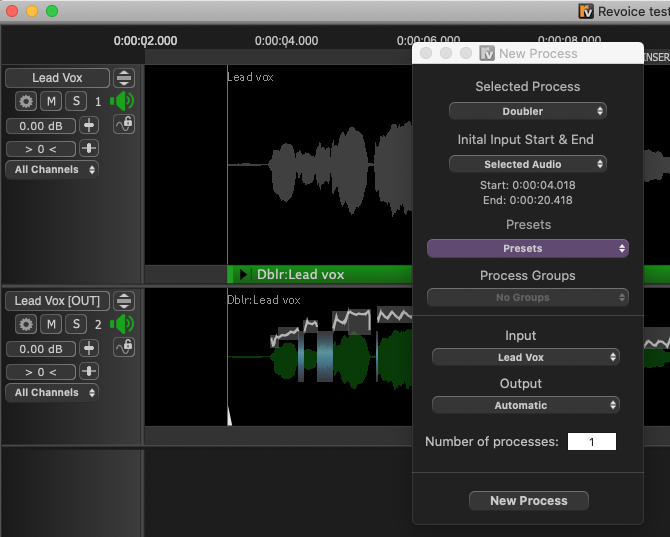670x537 pixels.
Task: Mute the Lead Vox [OUT] track
Action: (51, 324)
